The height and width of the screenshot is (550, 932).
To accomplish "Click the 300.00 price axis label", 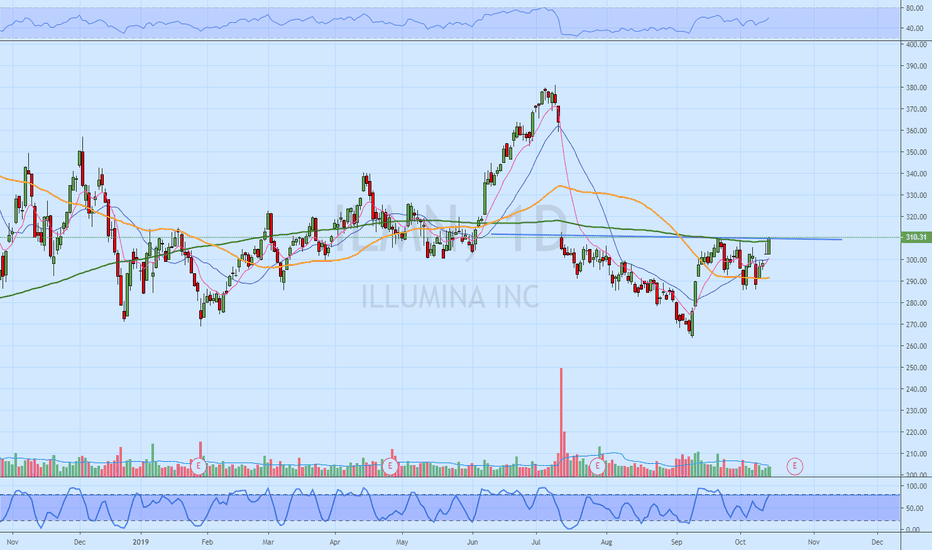I will point(916,260).
